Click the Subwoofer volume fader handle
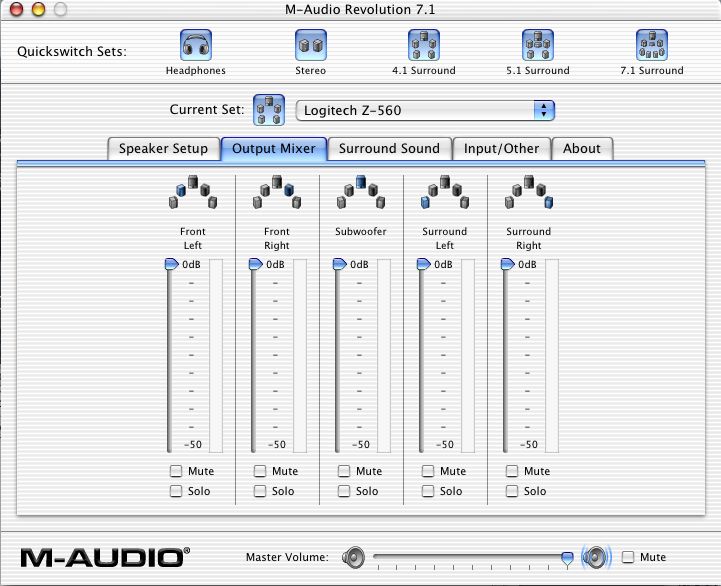Screen dimensions: 721x586 340,264
